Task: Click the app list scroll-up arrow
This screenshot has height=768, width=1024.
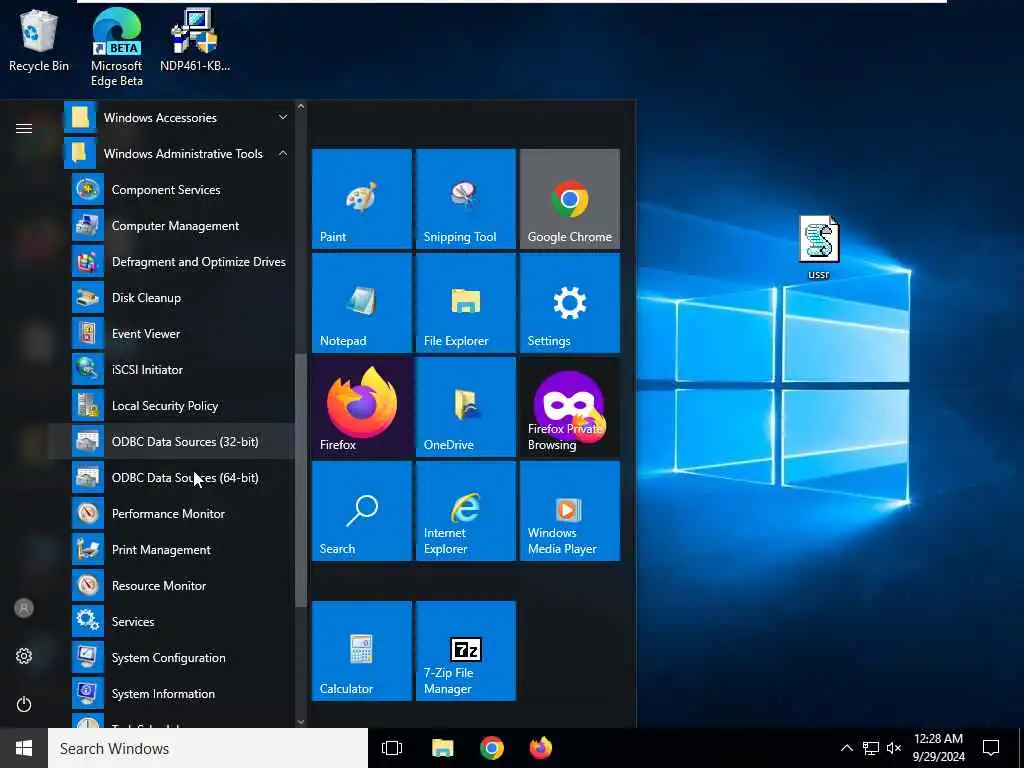Action: point(300,106)
